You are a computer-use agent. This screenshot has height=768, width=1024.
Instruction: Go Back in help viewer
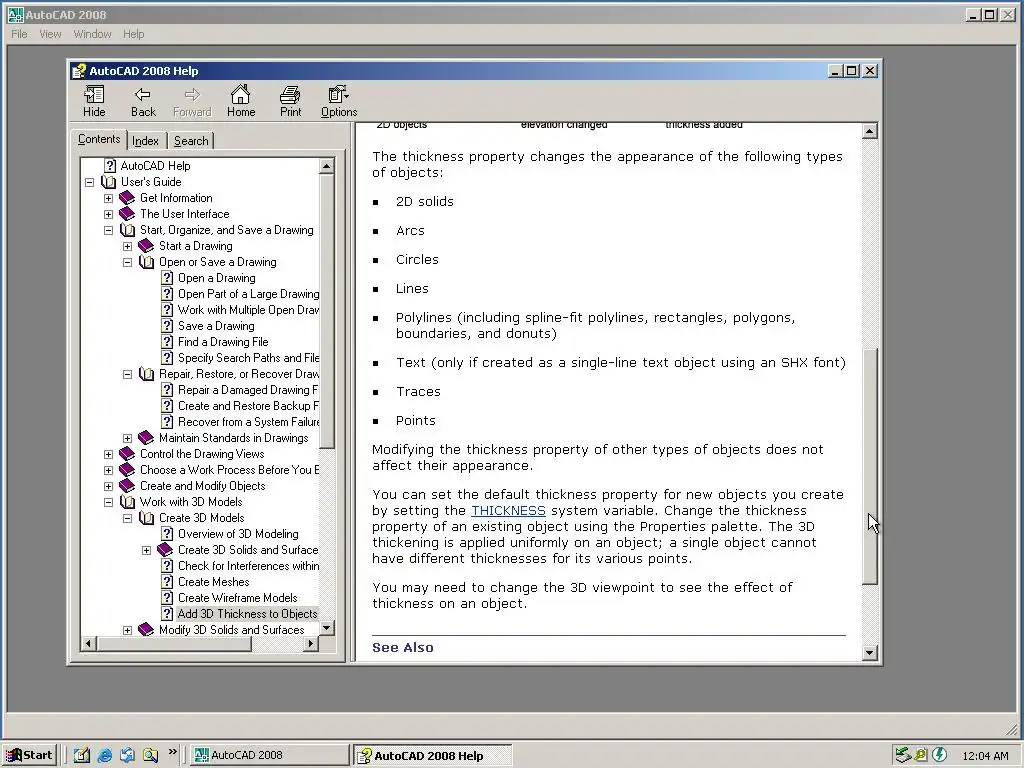[x=143, y=102]
